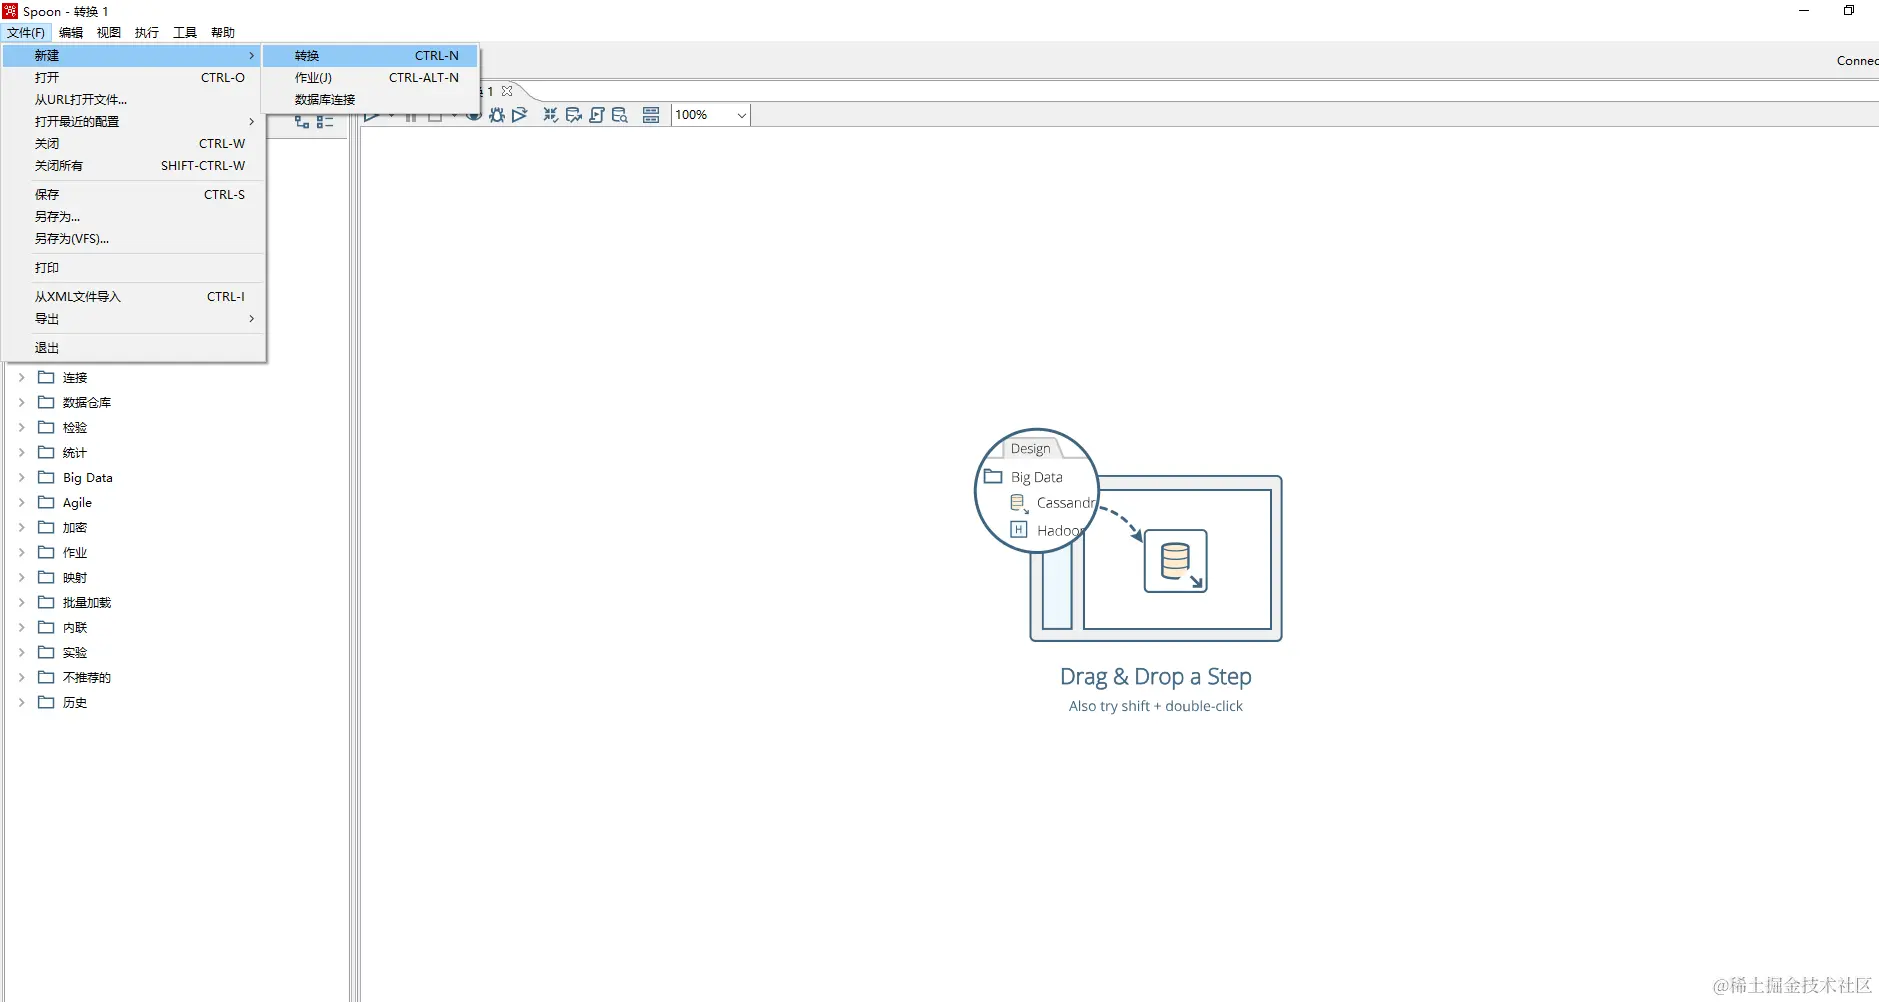Viewport: 1879px width, 1002px height.
Task: Click 打开 CTRL-O menu entry
Action: 134,78
